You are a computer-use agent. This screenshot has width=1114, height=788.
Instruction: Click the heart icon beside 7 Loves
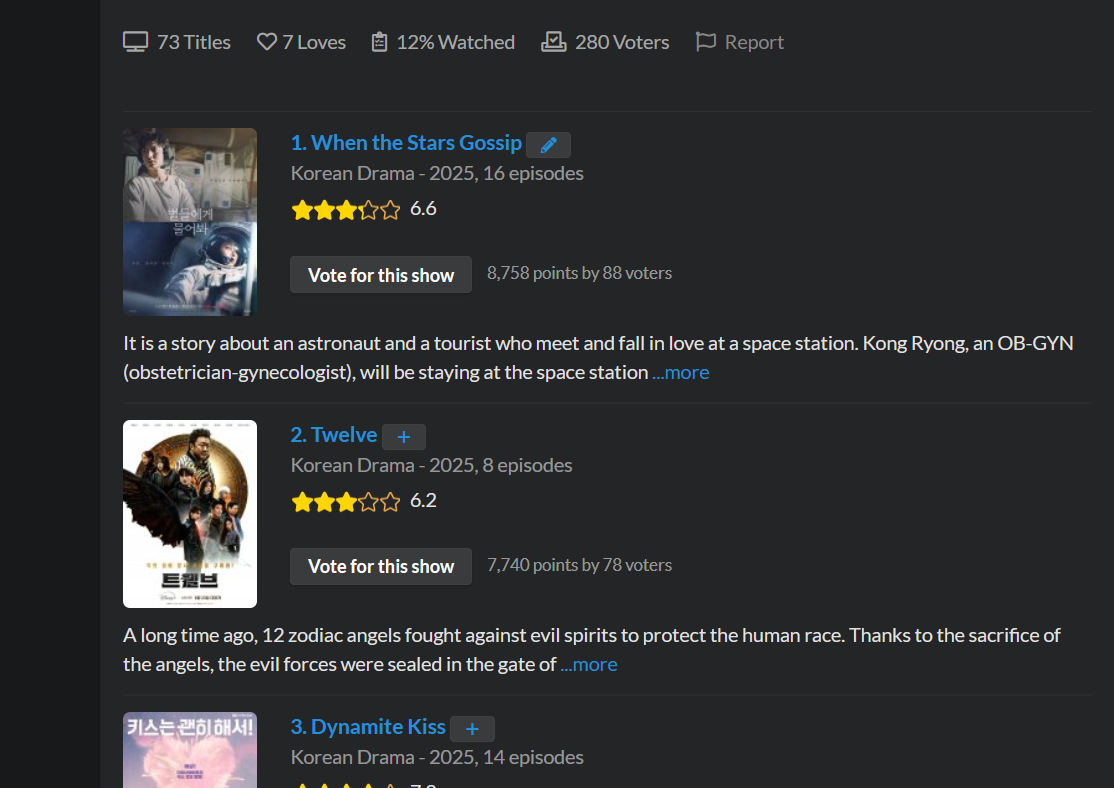266,42
